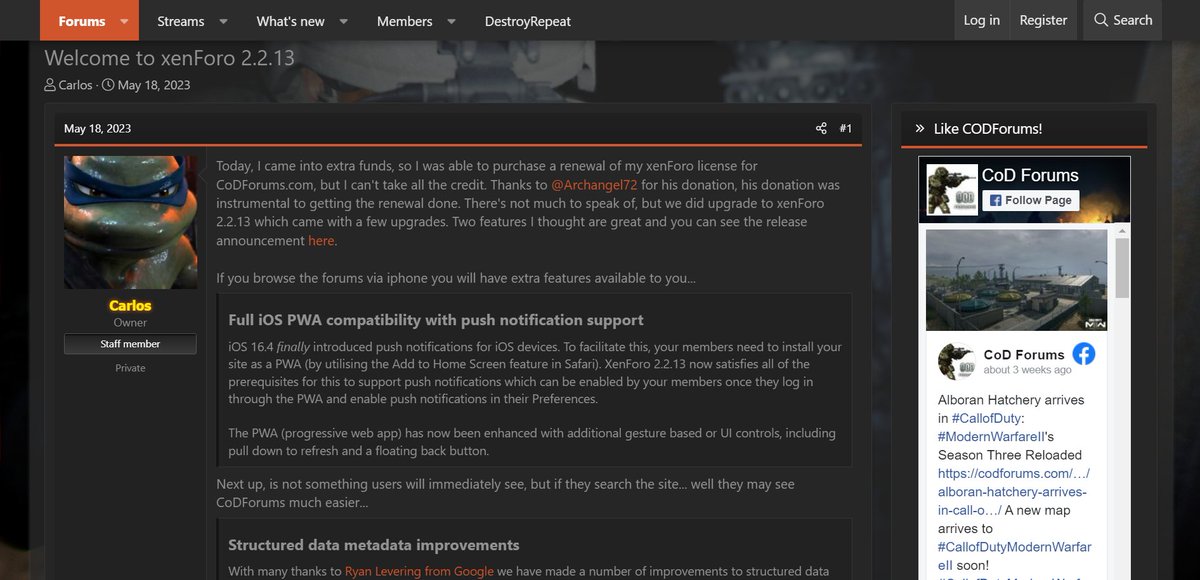Viewport: 1200px width, 580px height.
Task: Open the release announcement via the 'here' link
Action: point(320,240)
